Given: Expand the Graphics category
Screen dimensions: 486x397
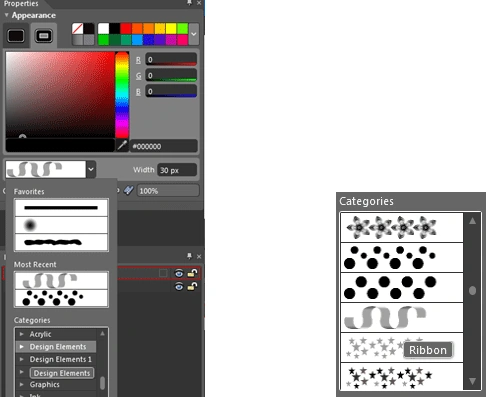Looking at the screenshot, I should coord(22,384).
